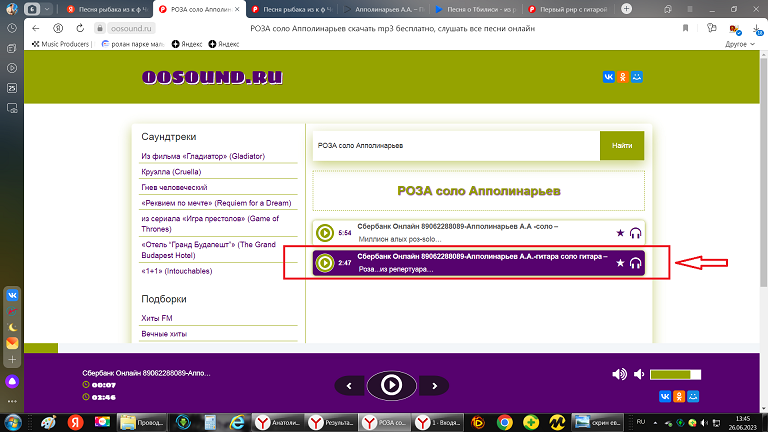Open the tab group dropdown arrow
This screenshot has height=432, width=768.
click(x=47, y=9)
